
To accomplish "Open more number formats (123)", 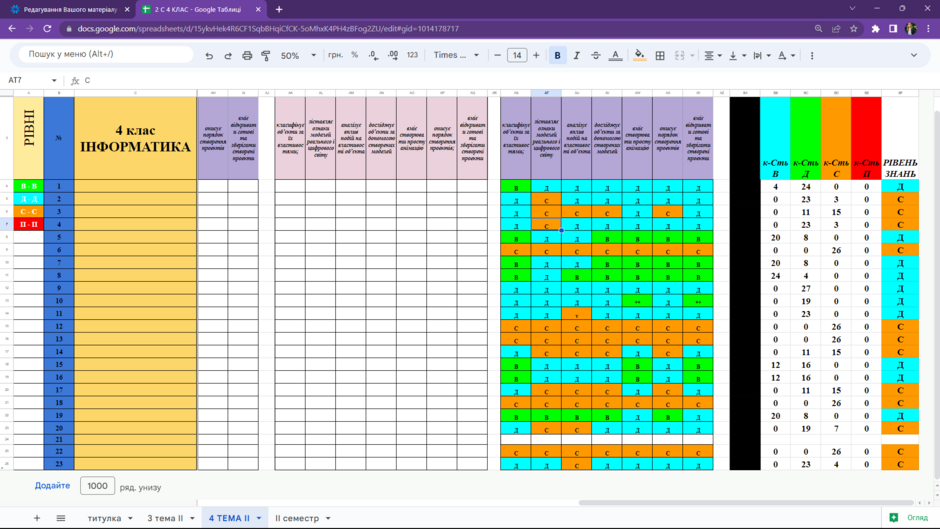I will click(412, 55).
